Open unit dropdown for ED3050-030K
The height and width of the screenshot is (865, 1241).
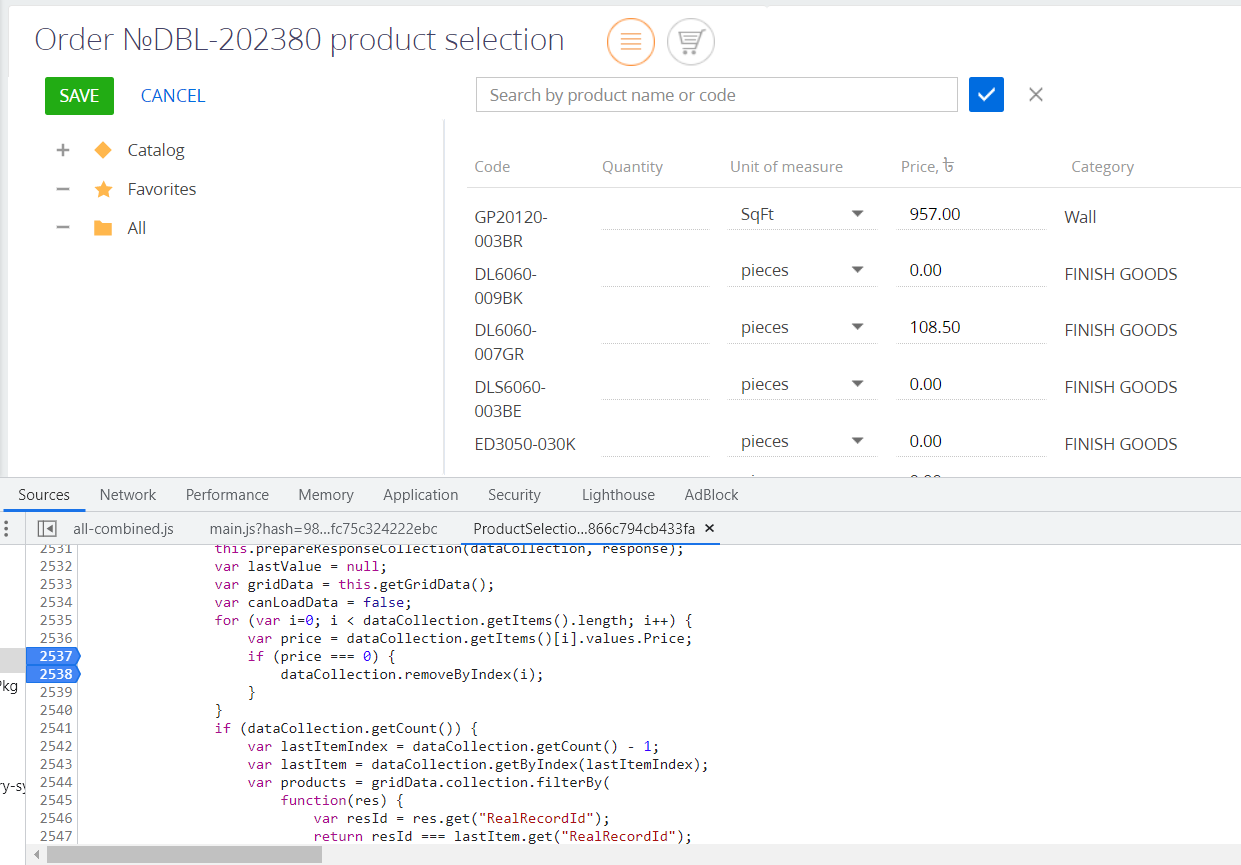[857, 441]
